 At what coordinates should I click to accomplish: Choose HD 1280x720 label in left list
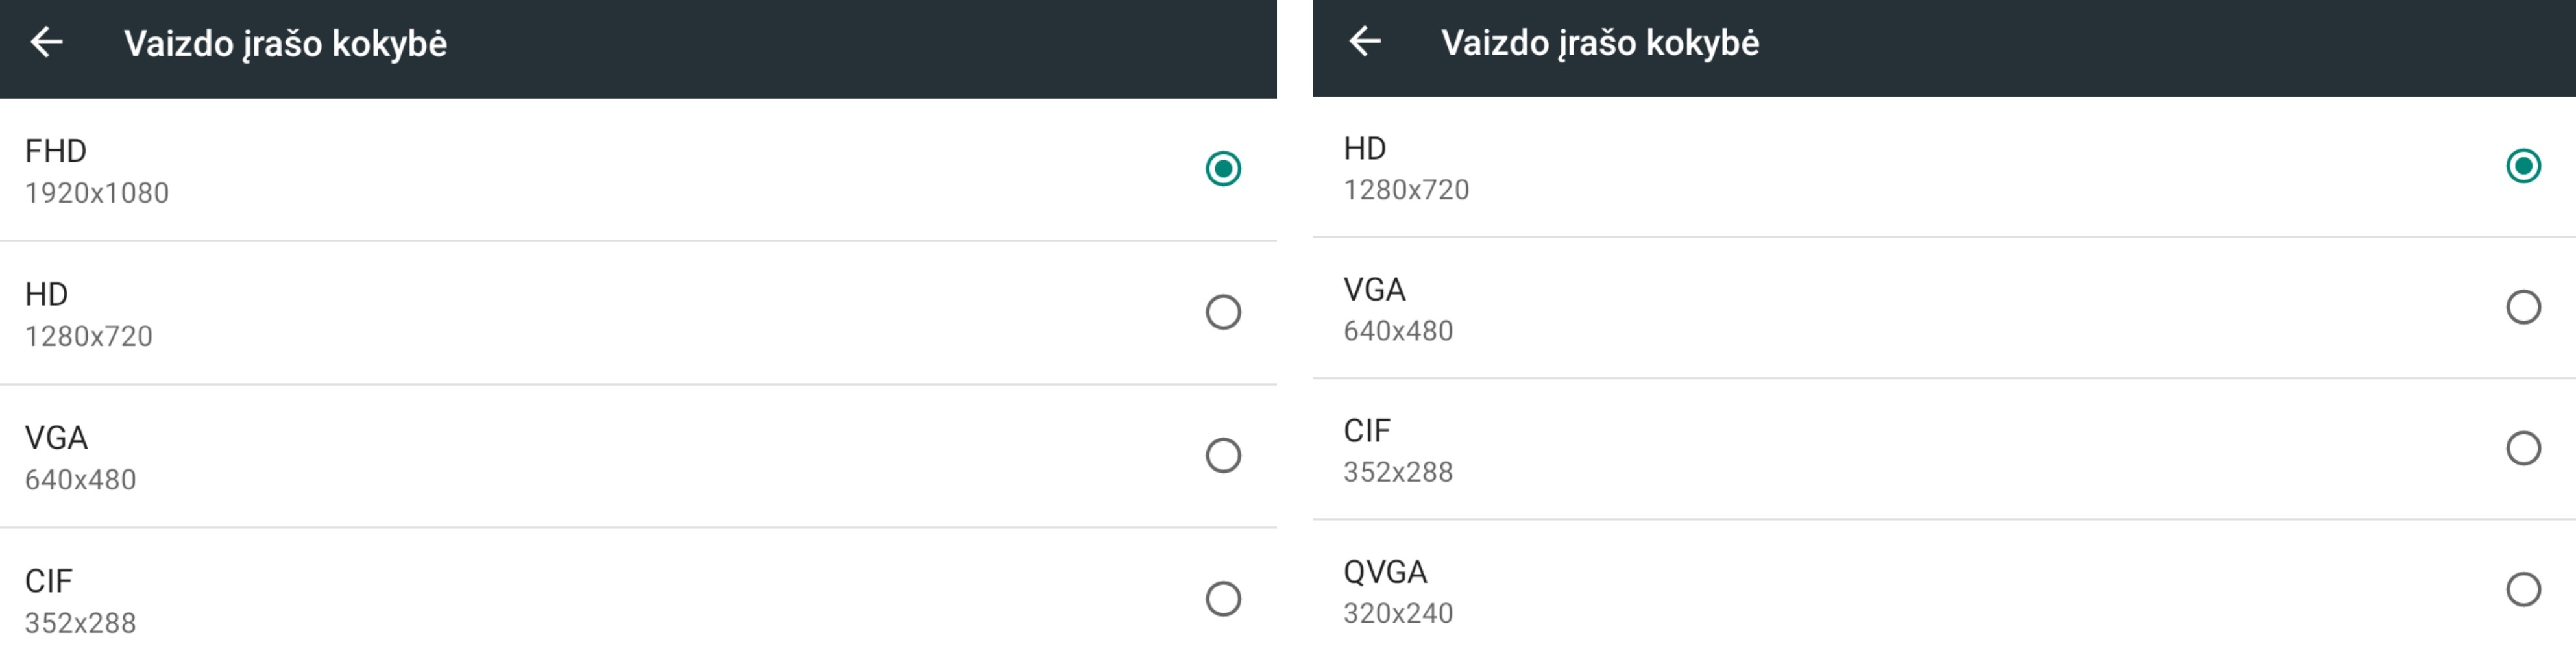click(88, 314)
